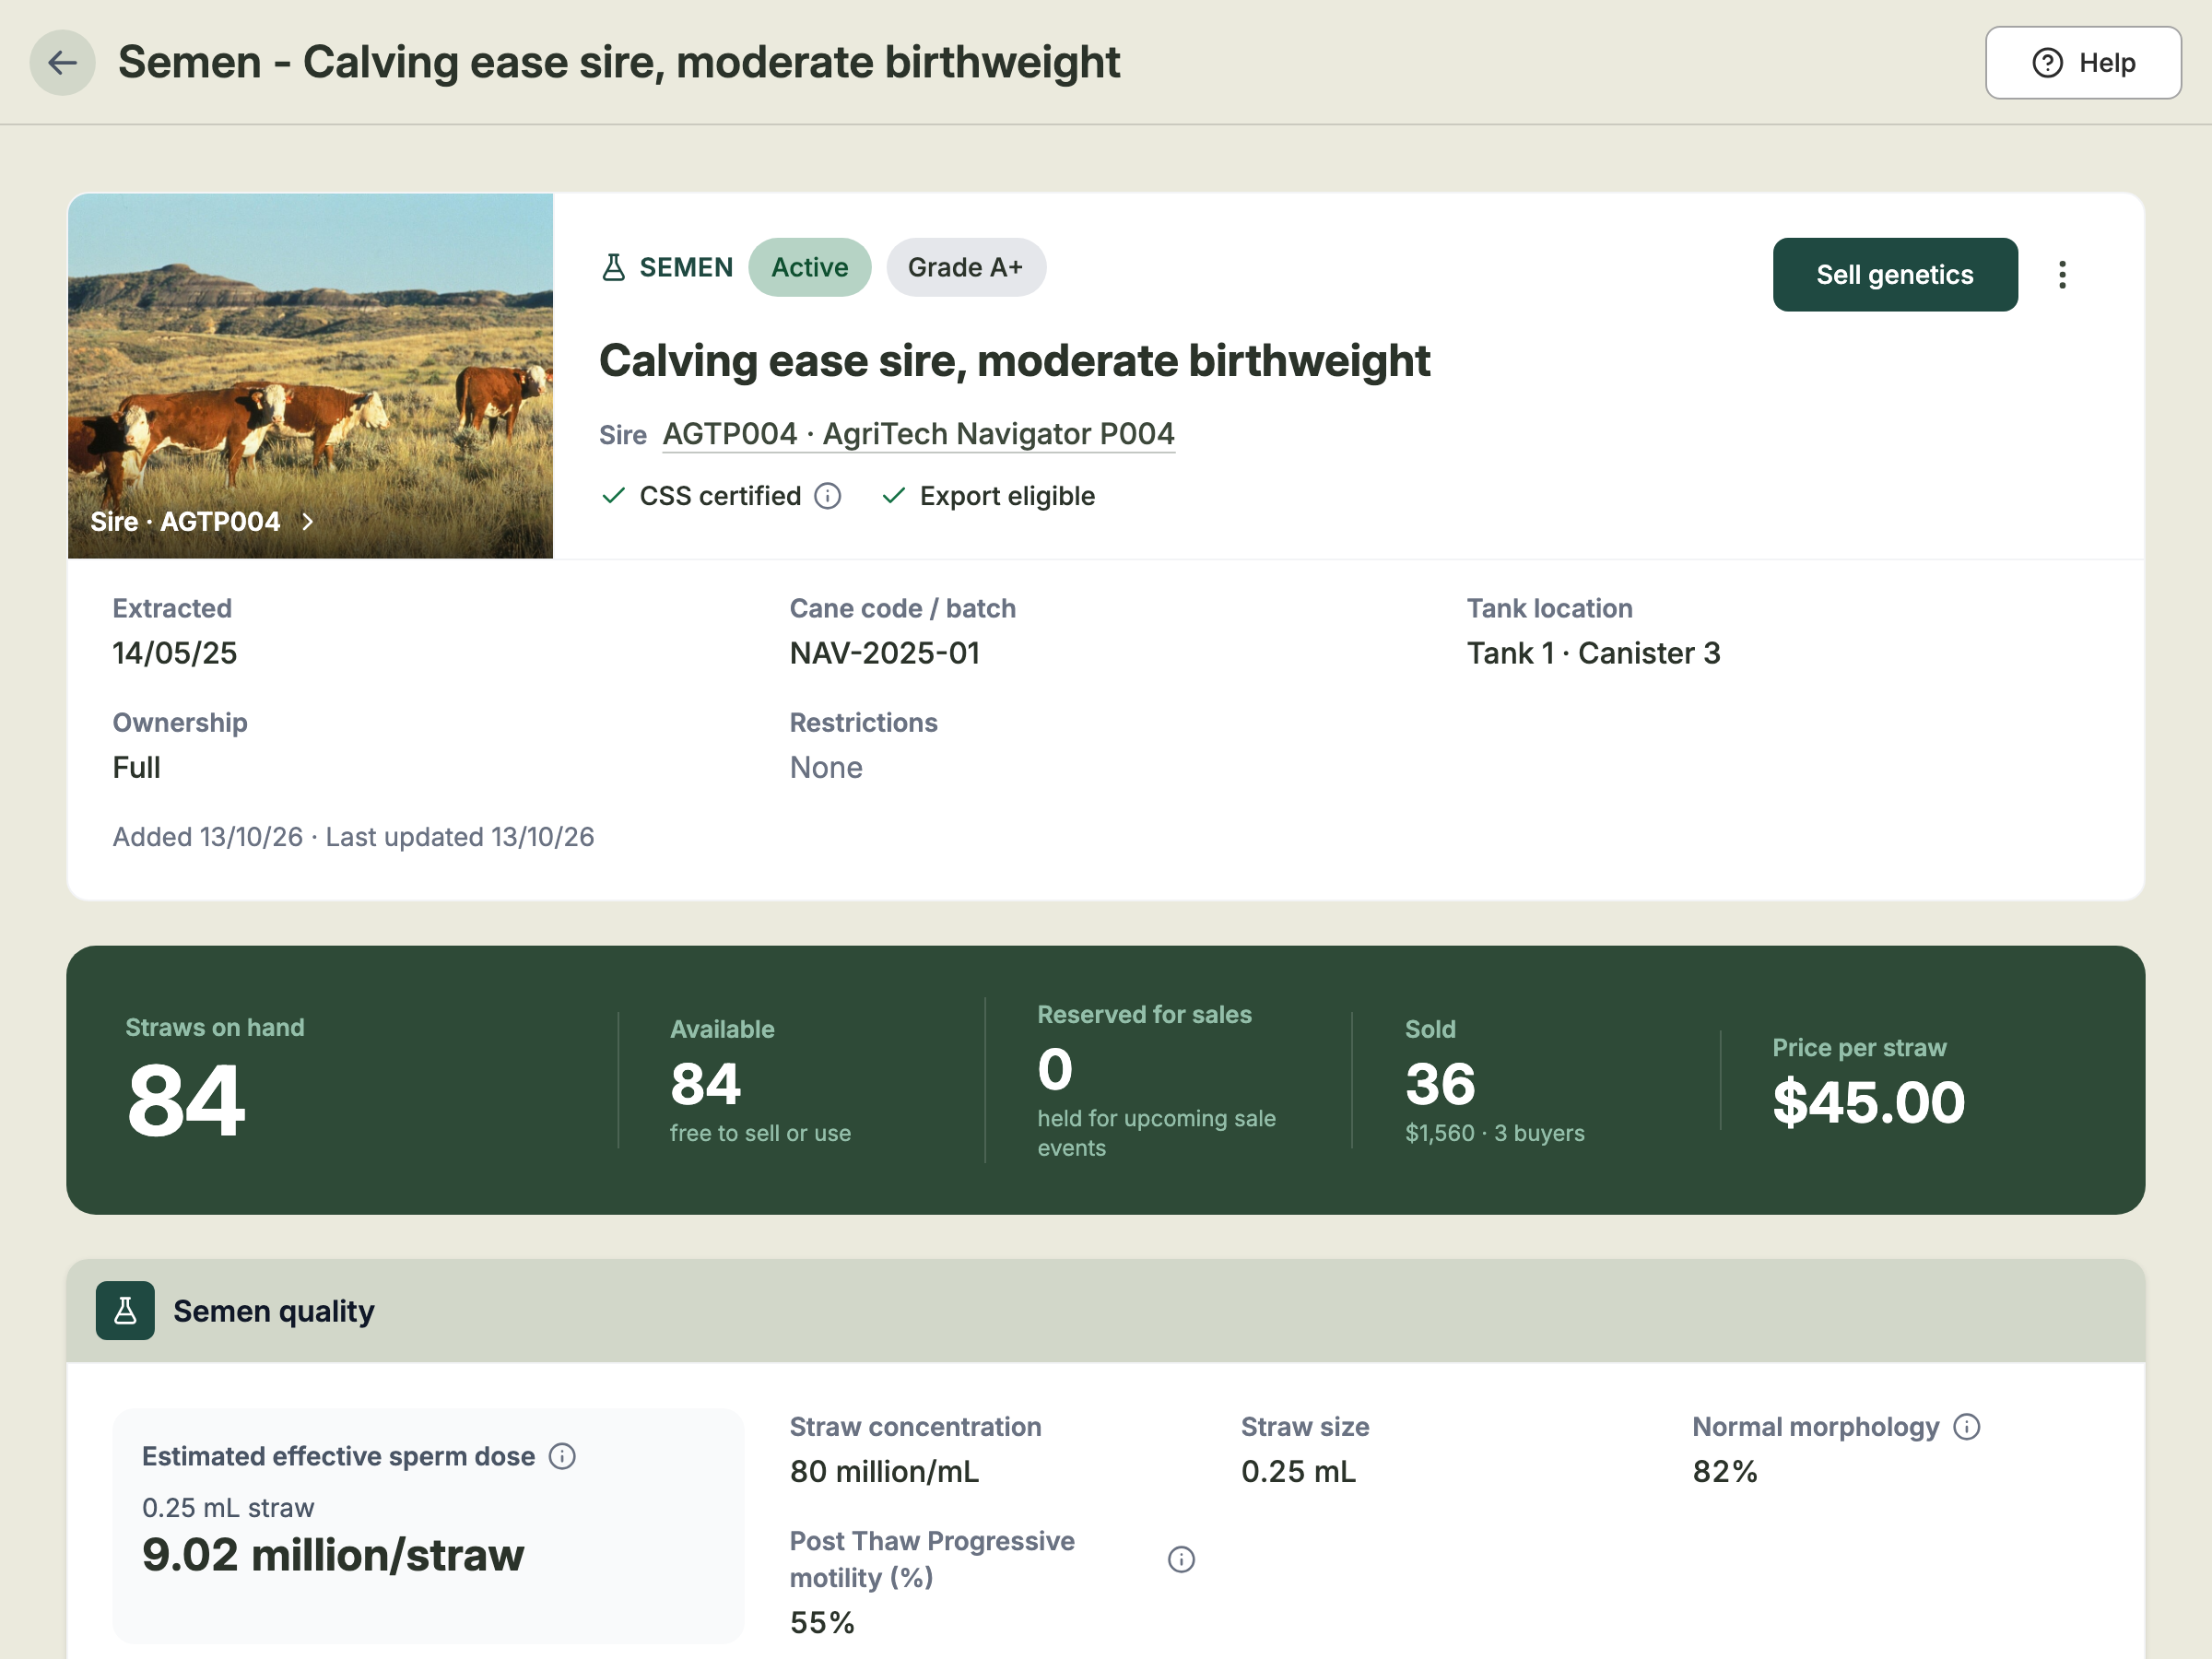Click the Semen quality section header
2212x1659 pixels.
point(1105,1311)
